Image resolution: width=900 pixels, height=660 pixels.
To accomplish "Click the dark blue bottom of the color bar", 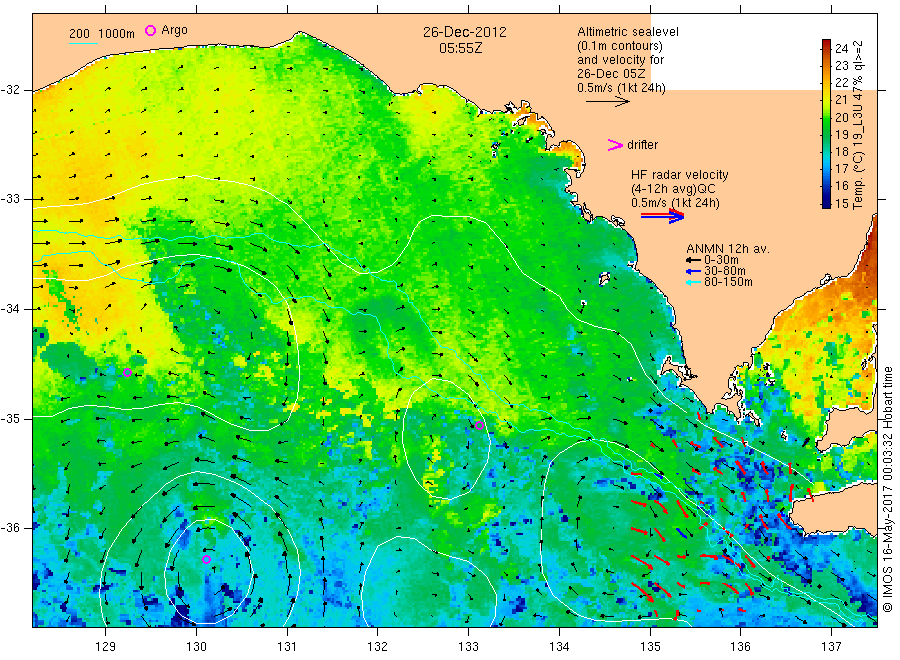I will 826,203.
